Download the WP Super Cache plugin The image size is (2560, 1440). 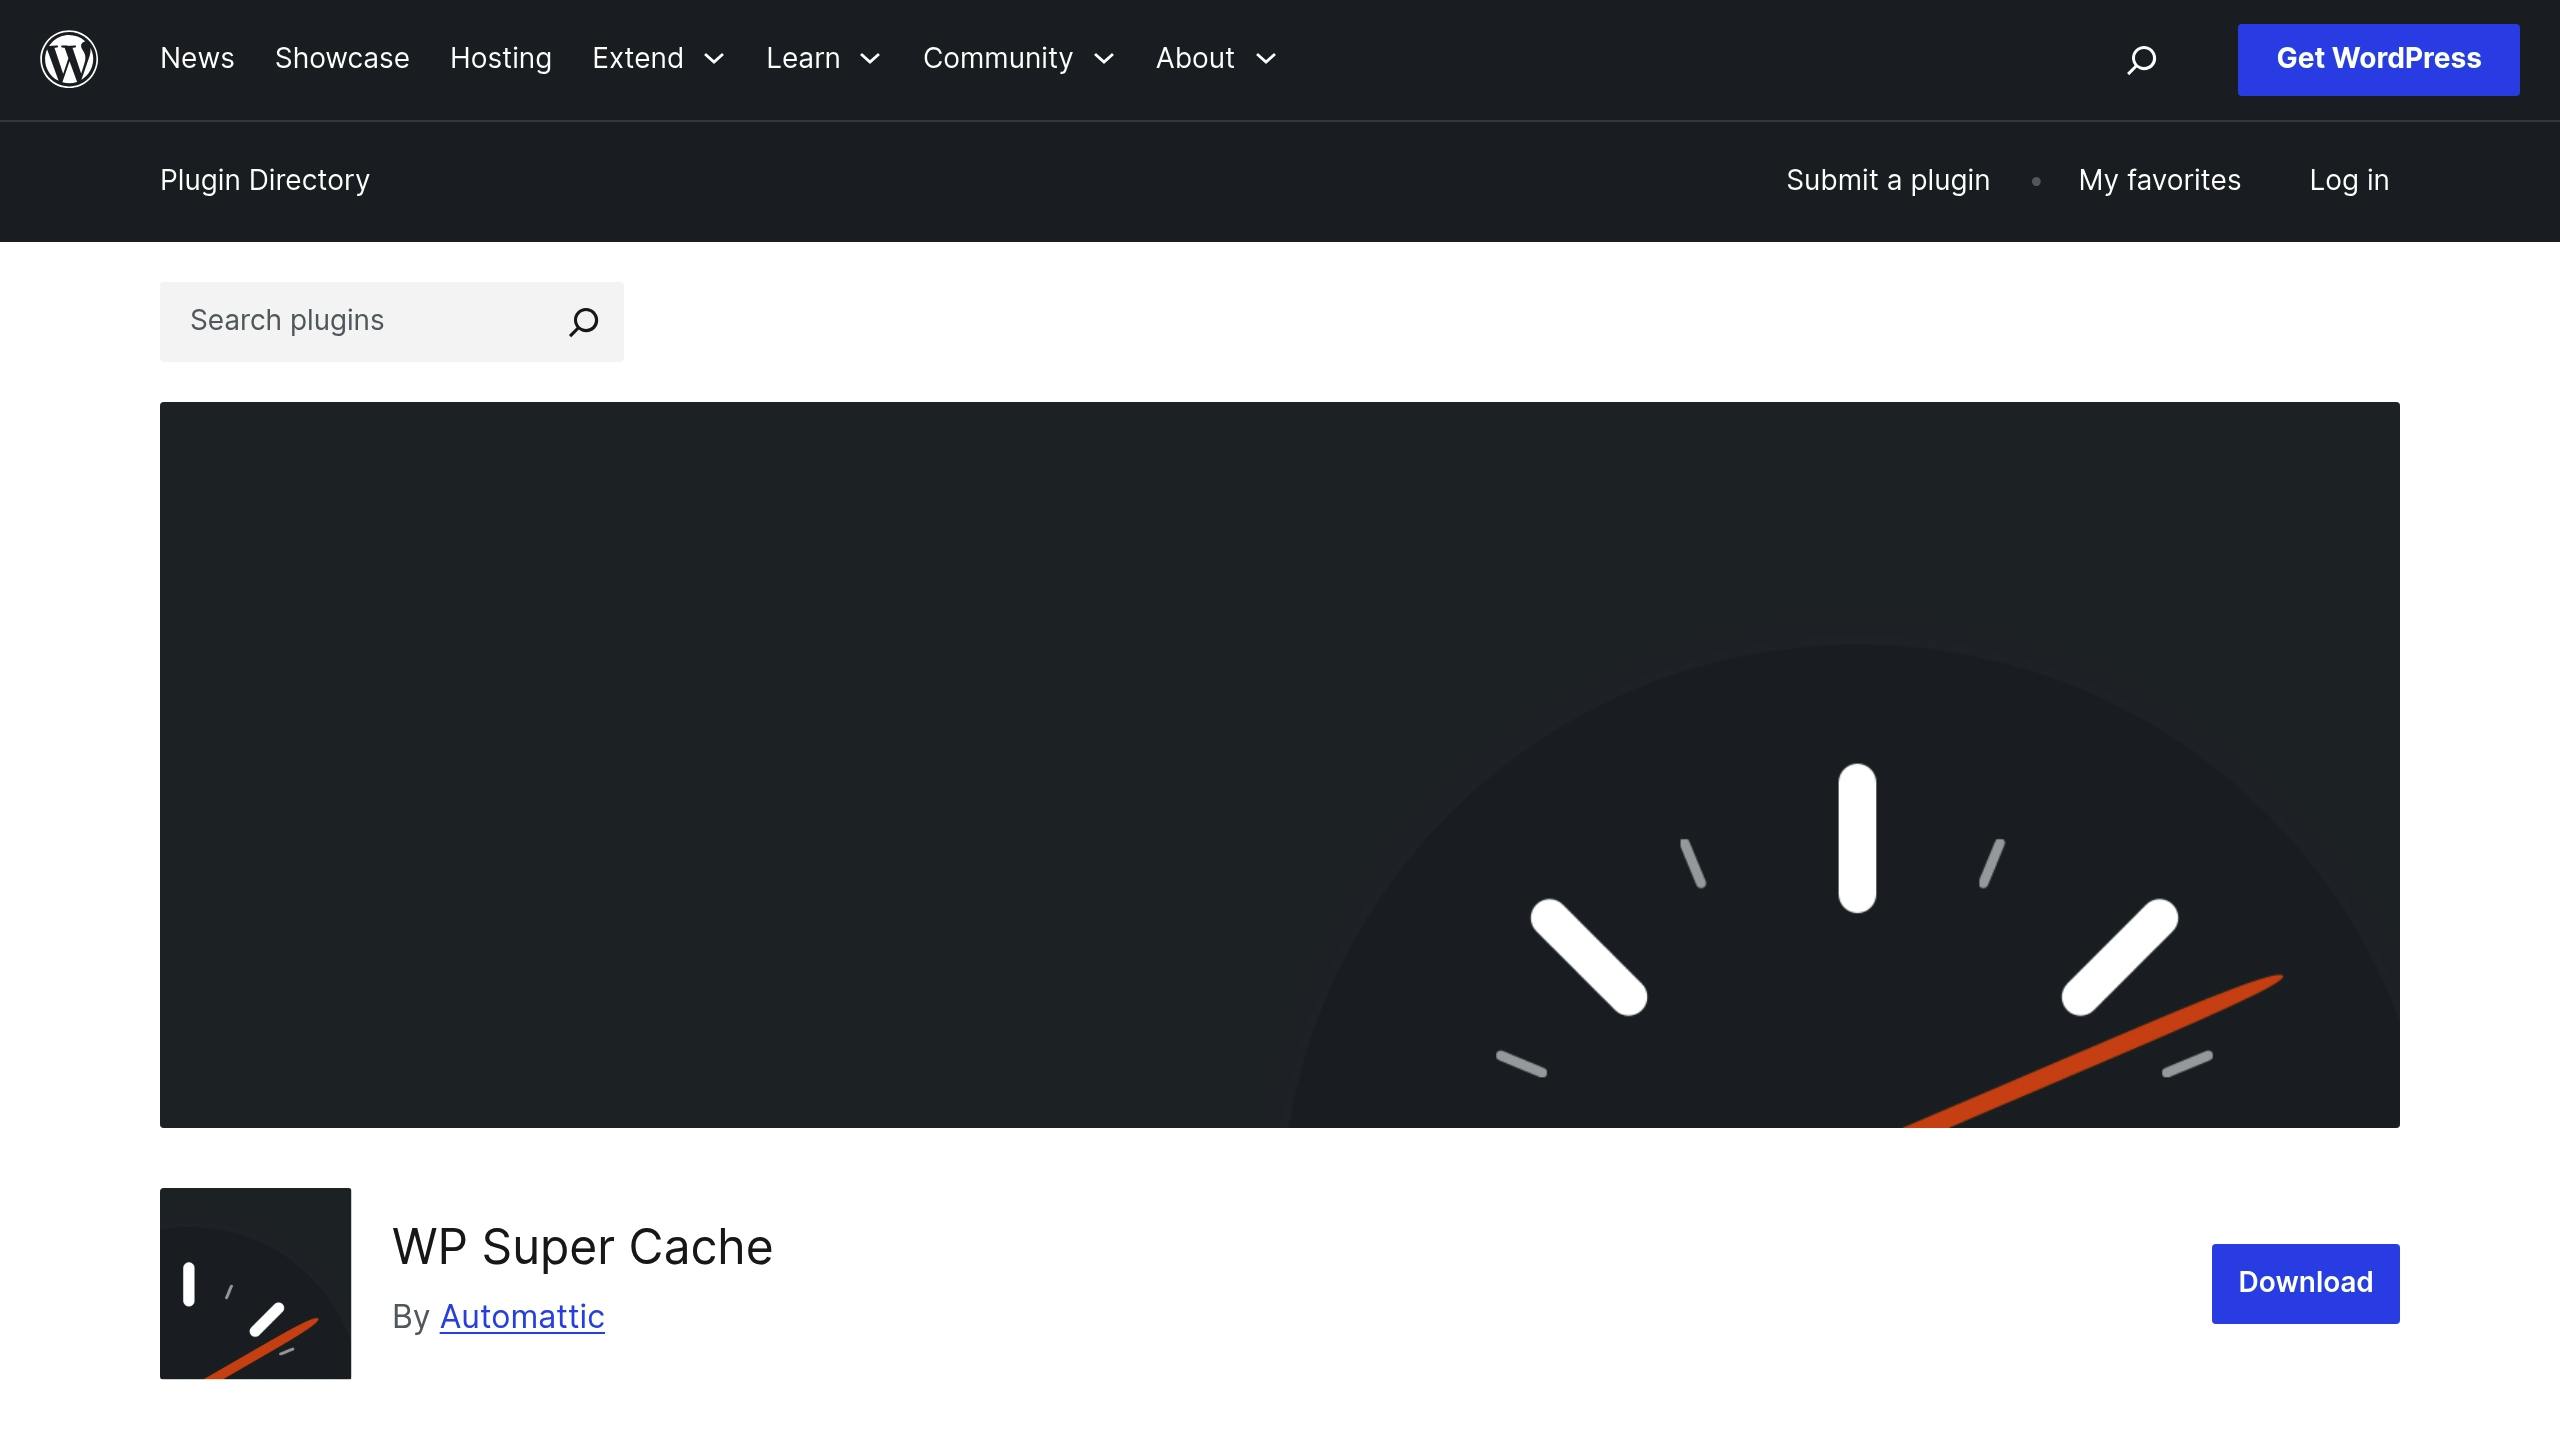coord(2305,1284)
